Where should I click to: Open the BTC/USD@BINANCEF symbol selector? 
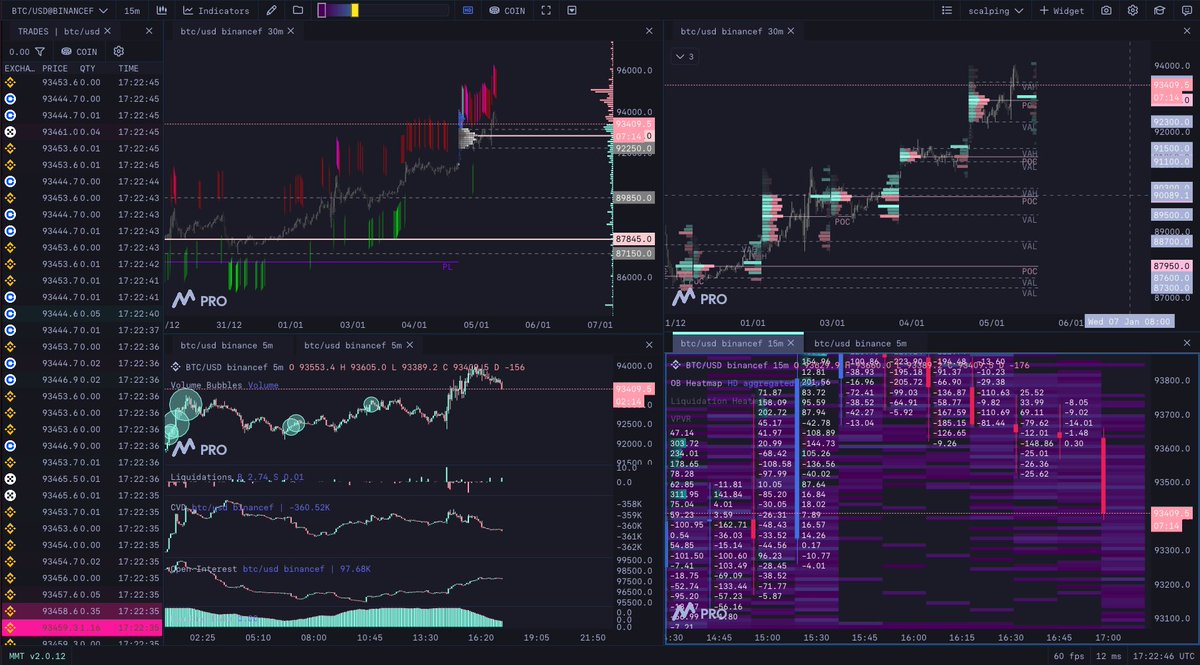[59, 10]
